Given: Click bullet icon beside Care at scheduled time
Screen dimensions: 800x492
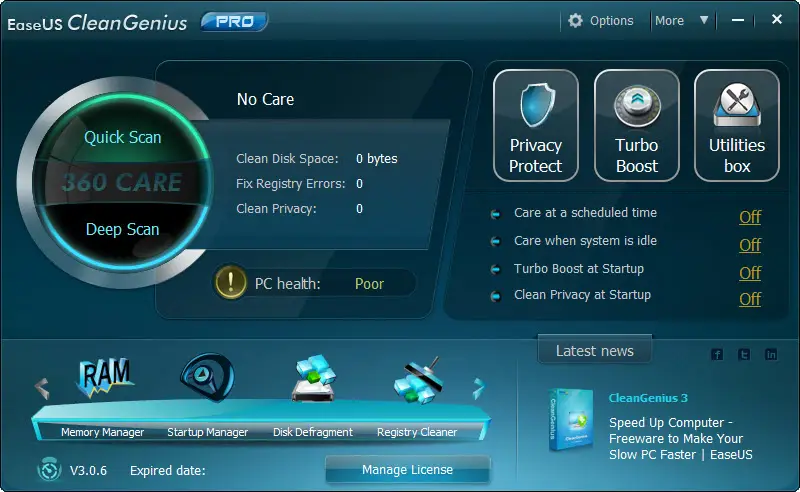Looking at the screenshot, I should point(495,214).
